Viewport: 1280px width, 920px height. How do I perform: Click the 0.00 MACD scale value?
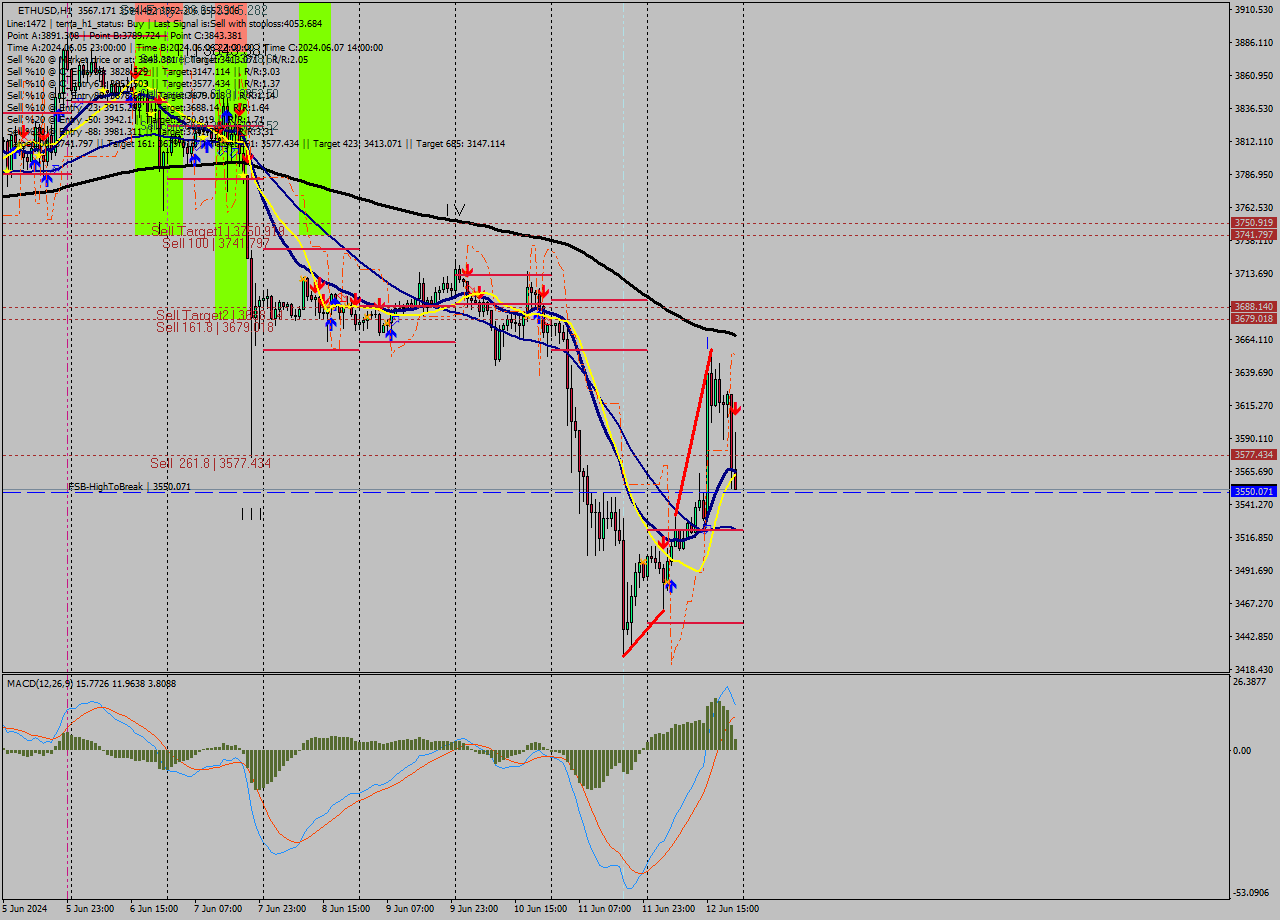coord(1243,751)
